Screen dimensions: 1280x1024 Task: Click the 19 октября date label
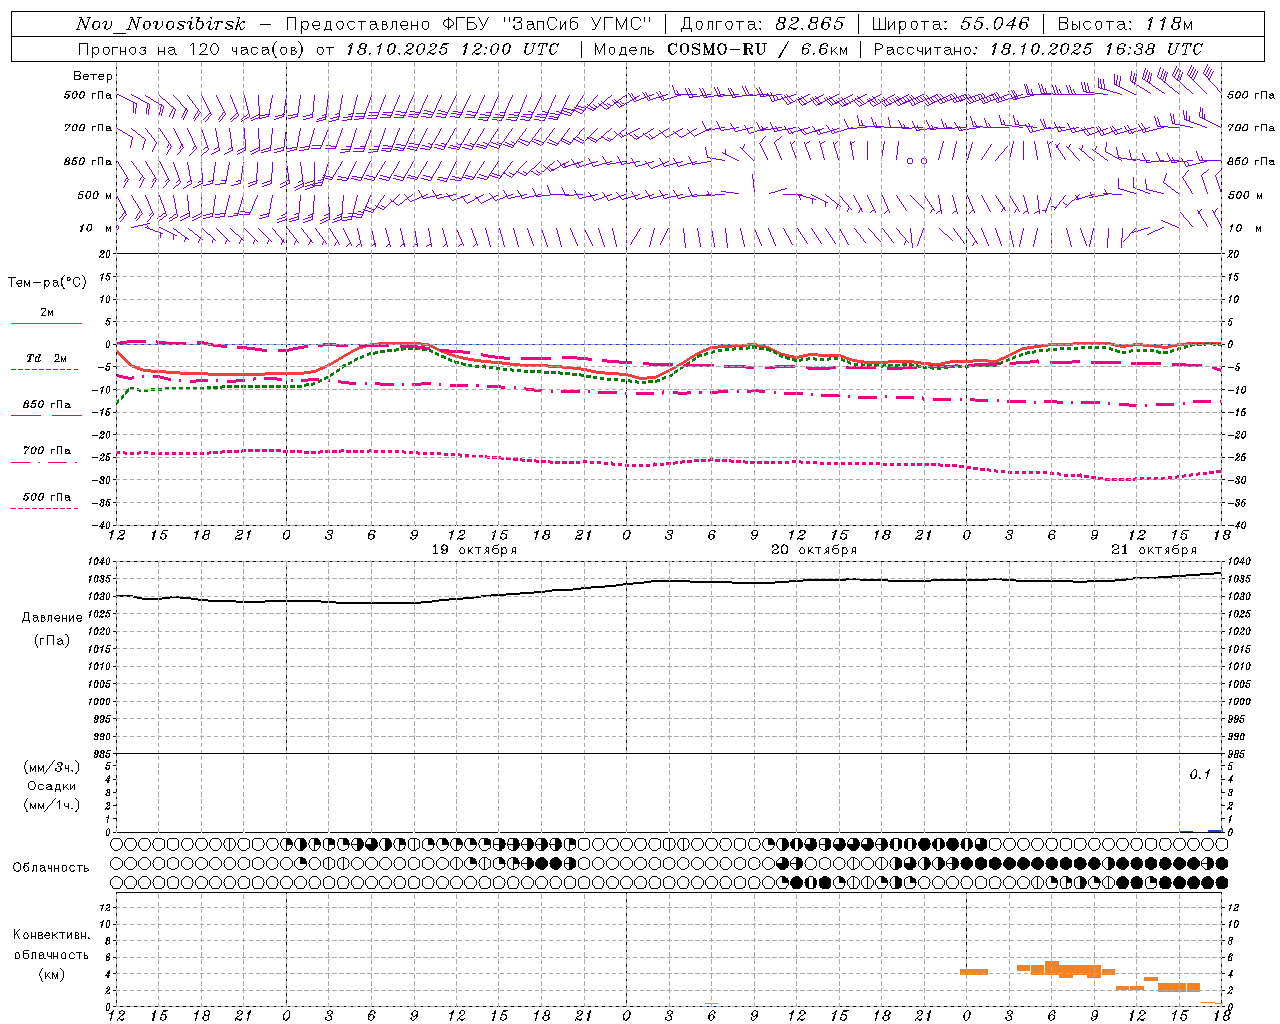point(474,550)
